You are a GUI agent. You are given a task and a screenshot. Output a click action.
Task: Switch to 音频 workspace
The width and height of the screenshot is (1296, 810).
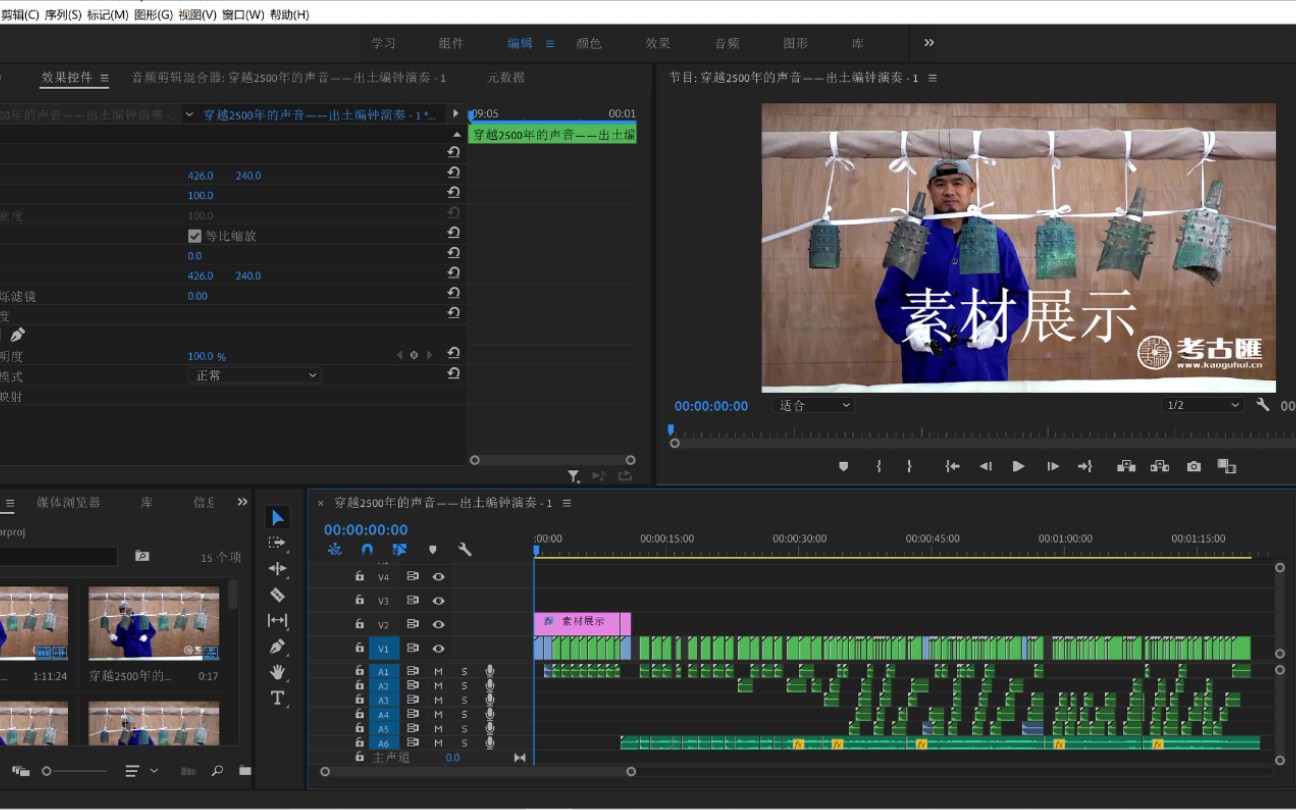point(727,43)
